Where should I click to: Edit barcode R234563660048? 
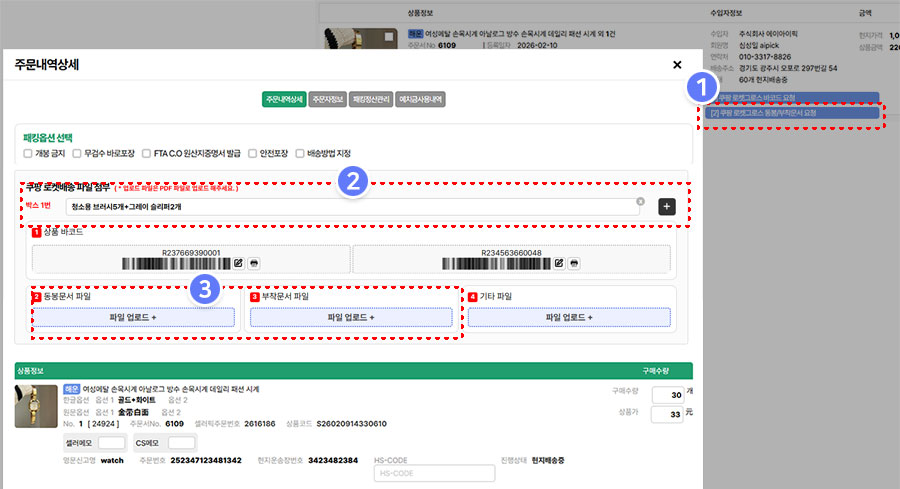tap(559, 263)
